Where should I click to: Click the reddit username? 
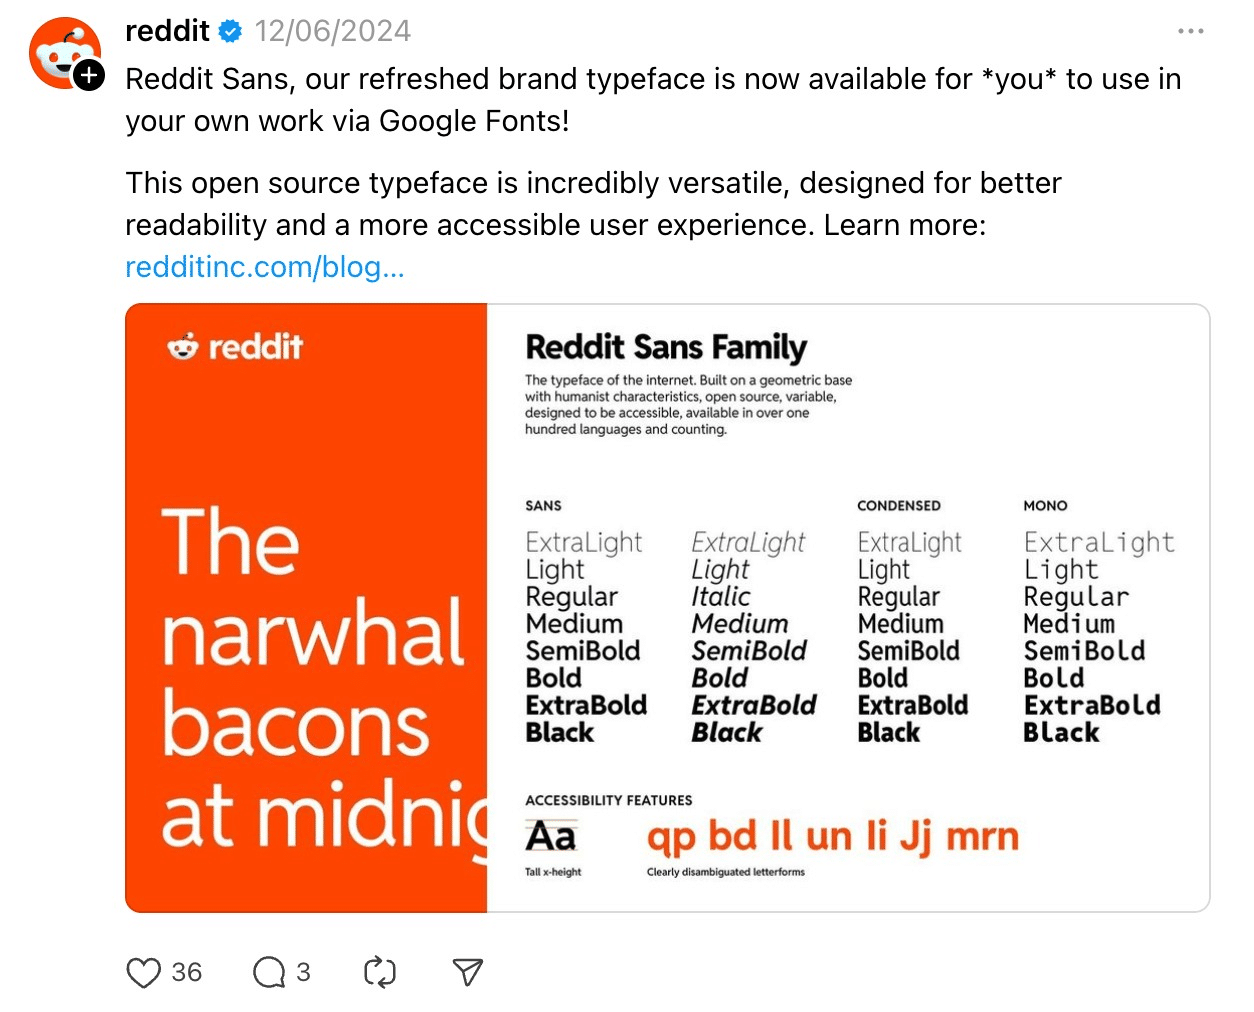click(167, 30)
